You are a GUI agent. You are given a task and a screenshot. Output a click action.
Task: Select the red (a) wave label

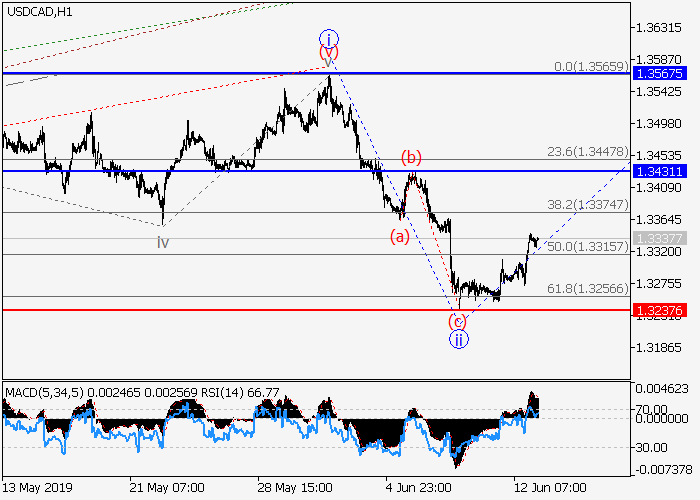(x=398, y=236)
